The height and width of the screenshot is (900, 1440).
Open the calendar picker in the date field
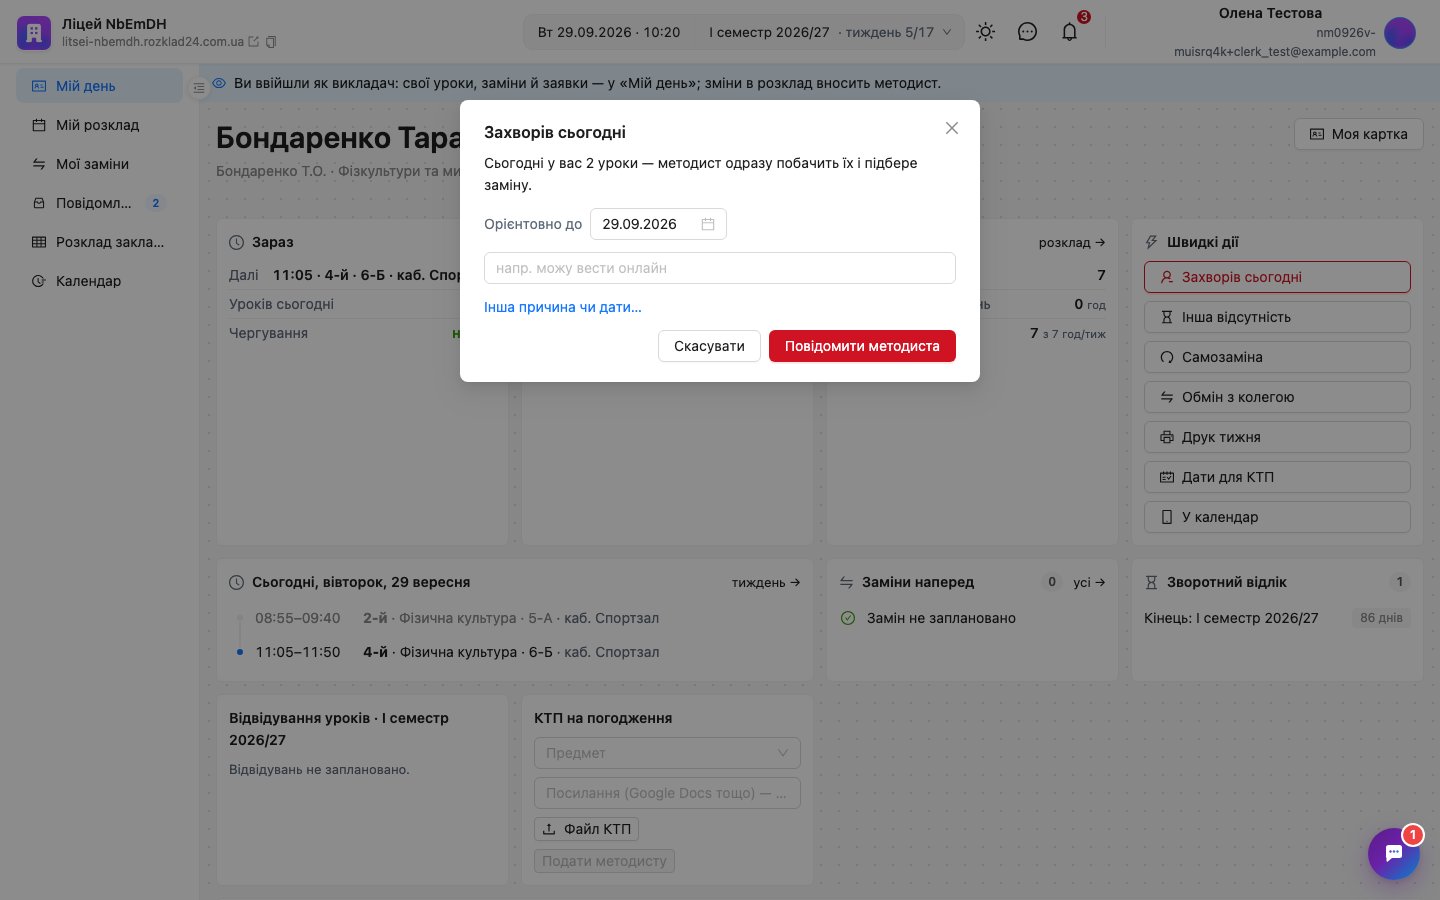(708, 224)
